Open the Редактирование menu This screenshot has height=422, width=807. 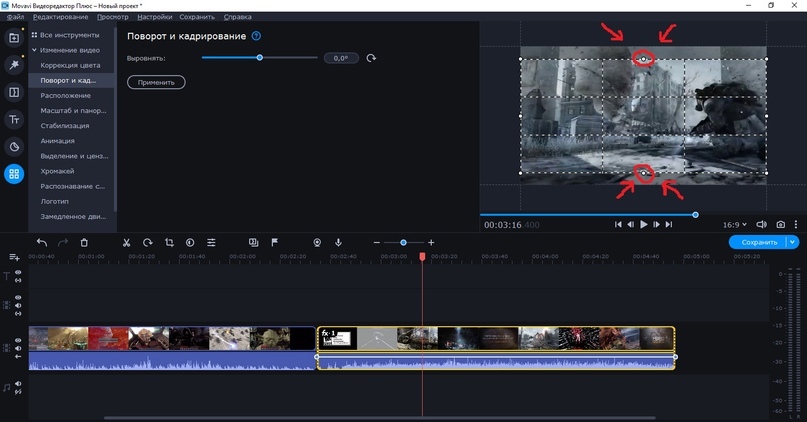[x=60, y=17]
